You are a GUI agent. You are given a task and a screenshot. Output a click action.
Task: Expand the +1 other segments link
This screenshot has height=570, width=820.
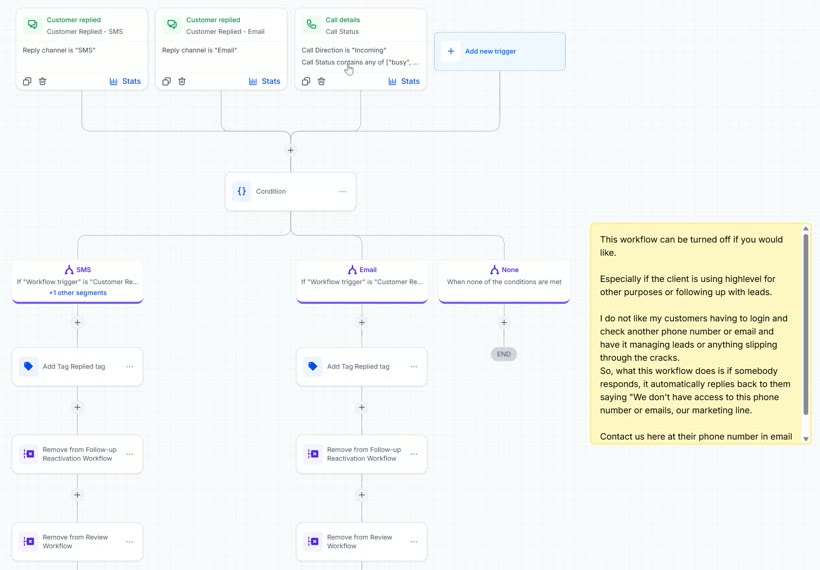(78, 293)
